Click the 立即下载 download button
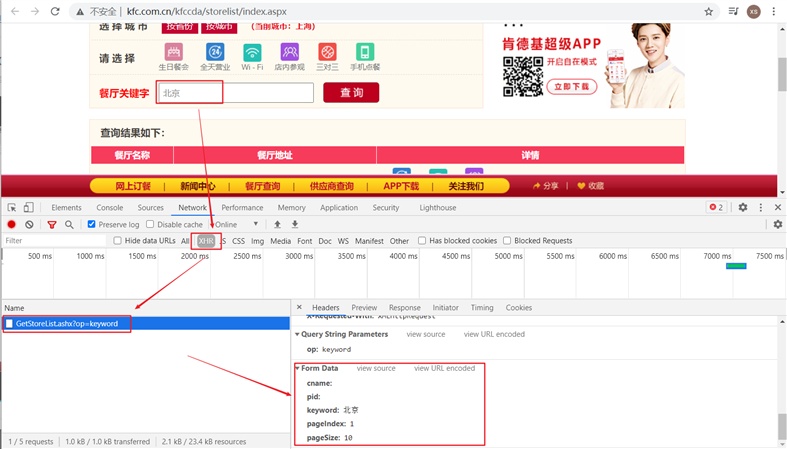The image size is (787, 449). point(572,86)
